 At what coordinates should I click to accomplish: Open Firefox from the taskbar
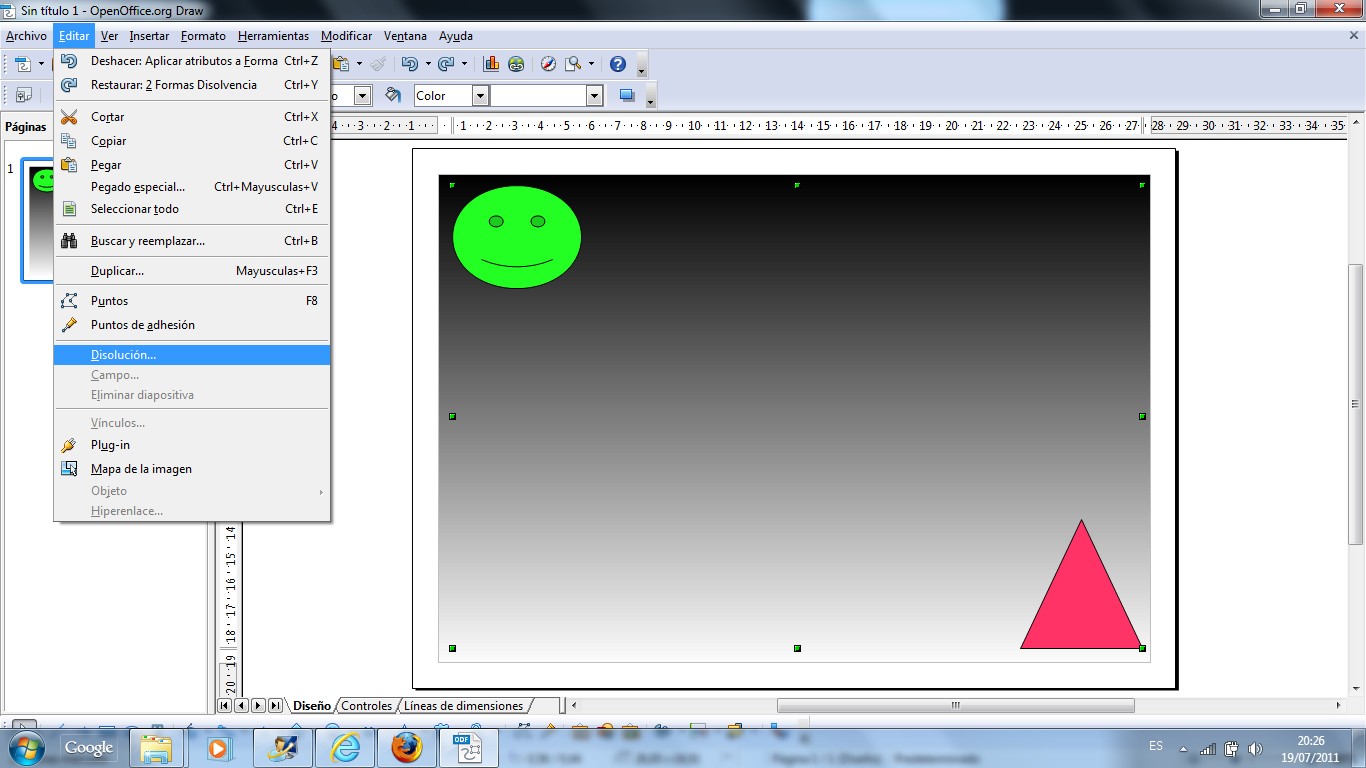[407, 748]
